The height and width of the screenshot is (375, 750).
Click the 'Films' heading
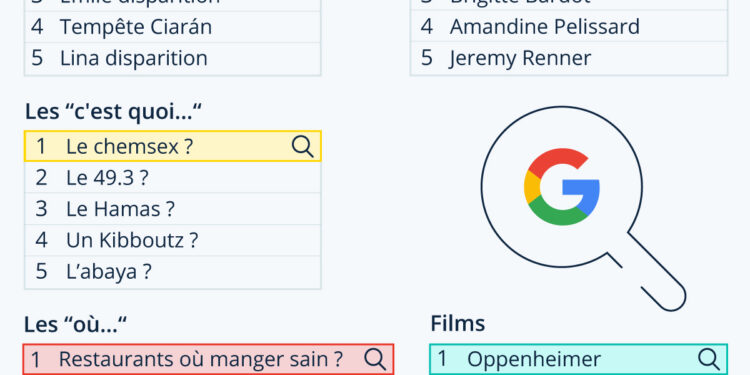(x=458, y=323)
